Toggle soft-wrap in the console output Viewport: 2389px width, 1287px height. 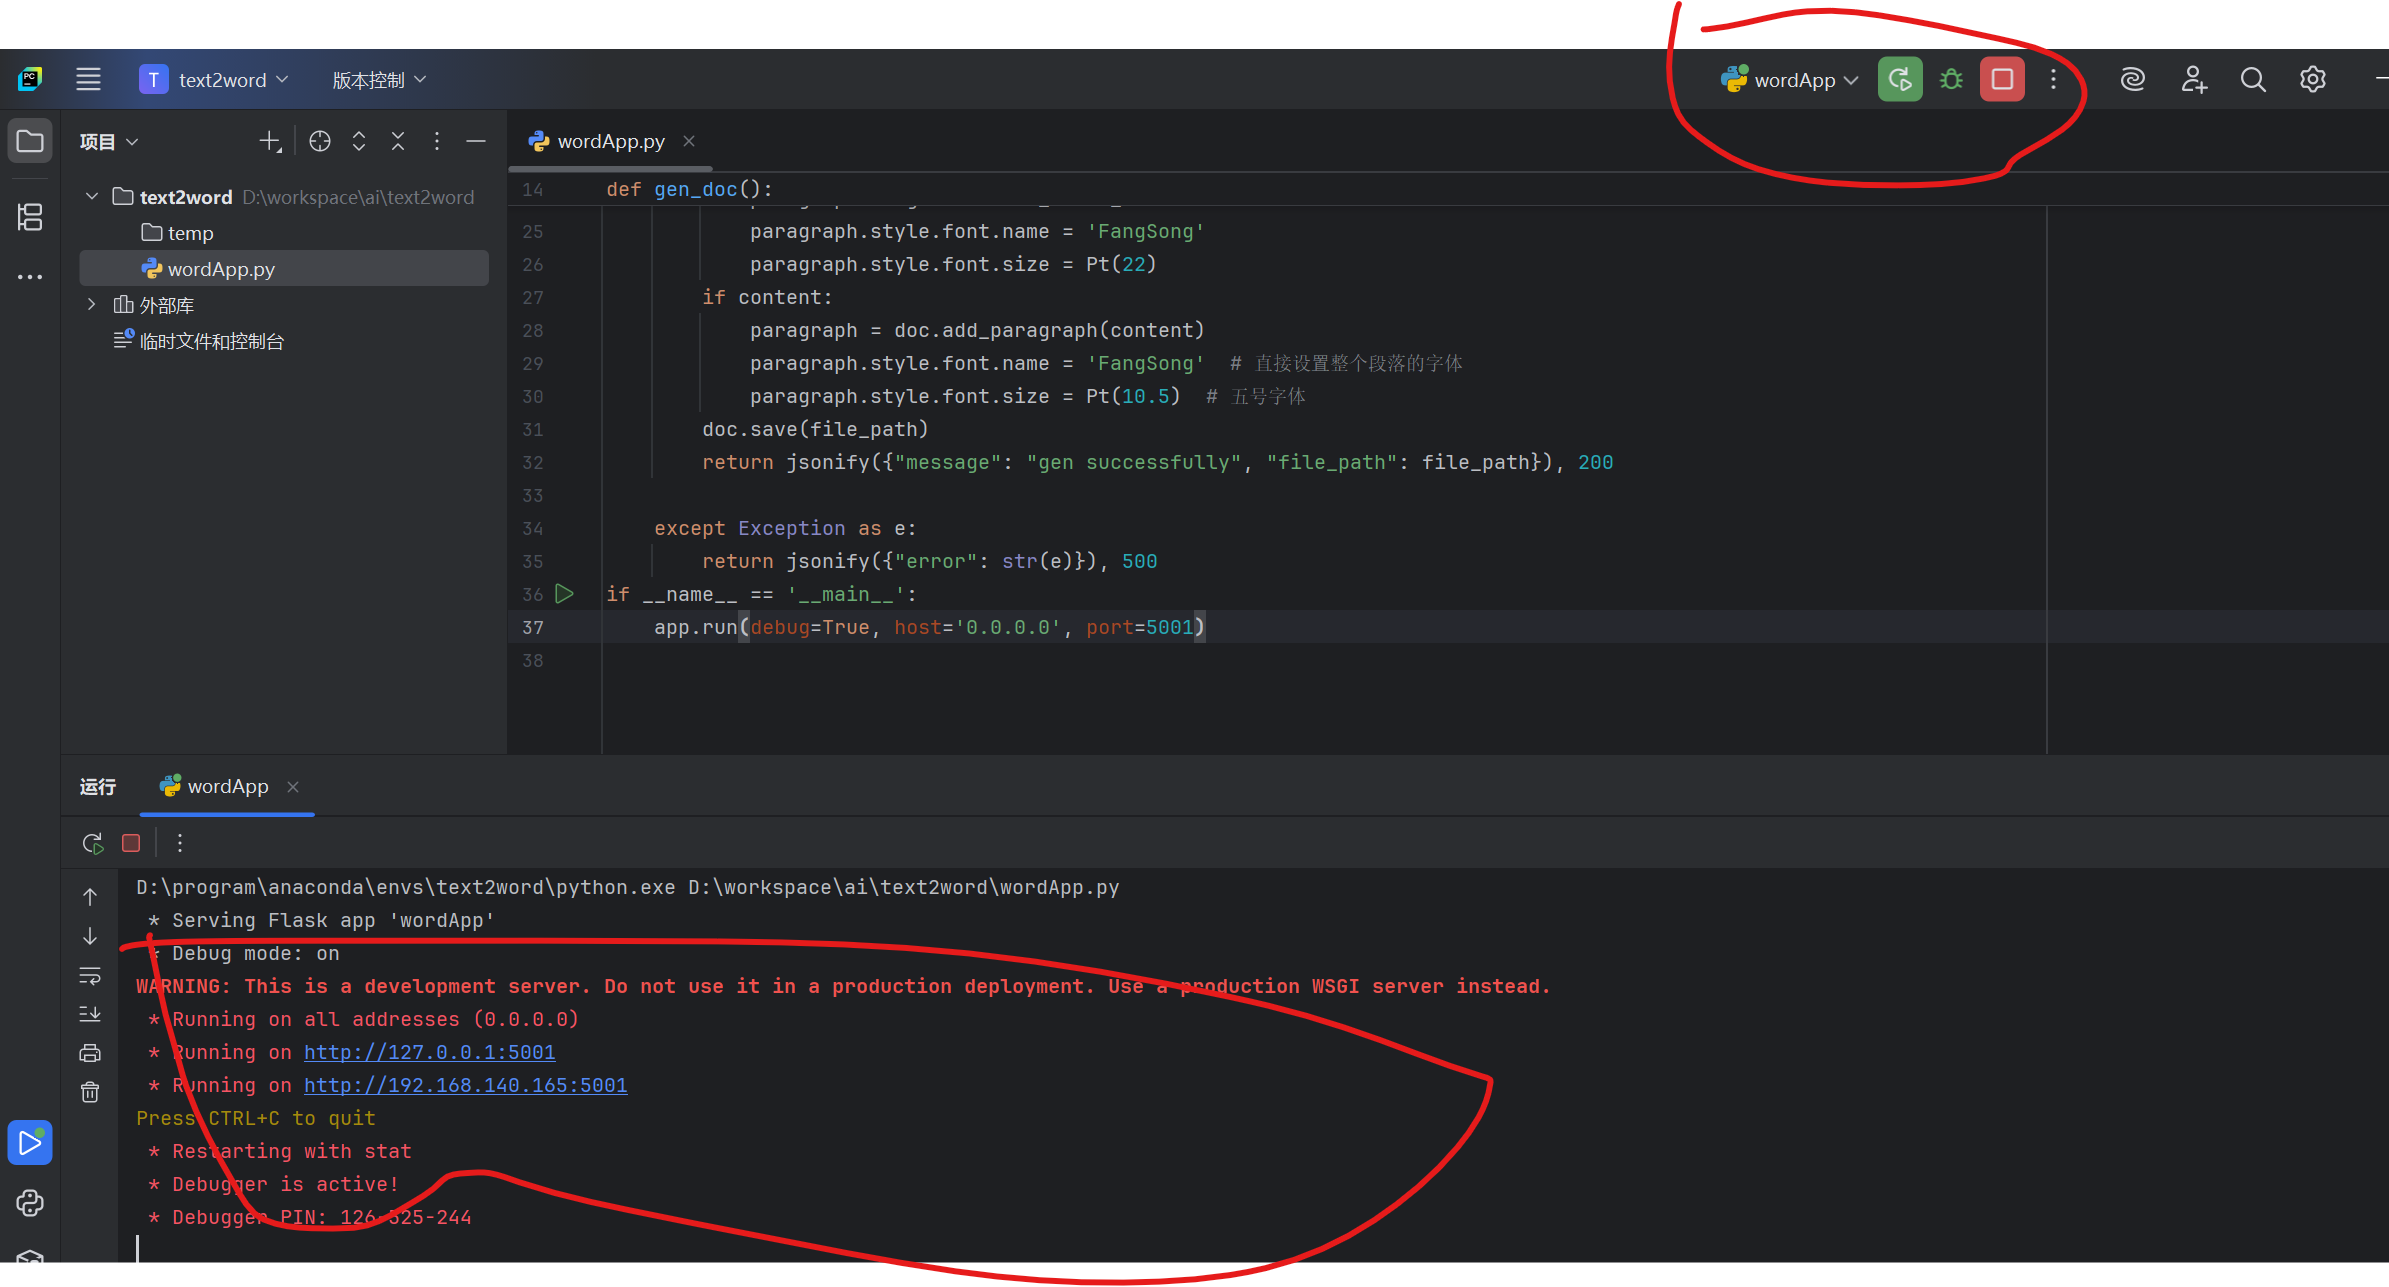tap(90, 976)
